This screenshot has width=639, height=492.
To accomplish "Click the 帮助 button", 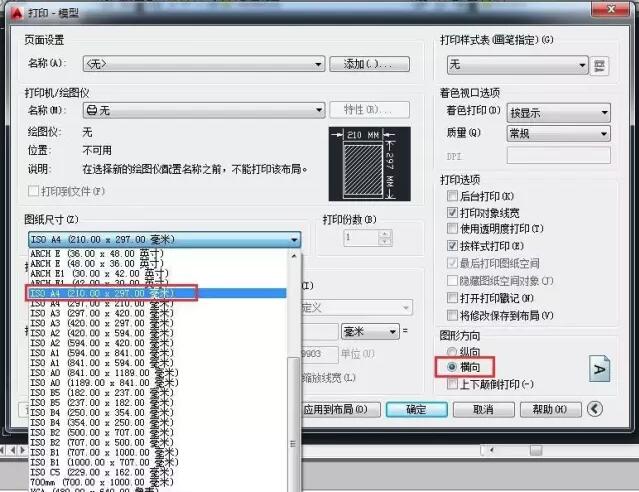I will [550, 409].
